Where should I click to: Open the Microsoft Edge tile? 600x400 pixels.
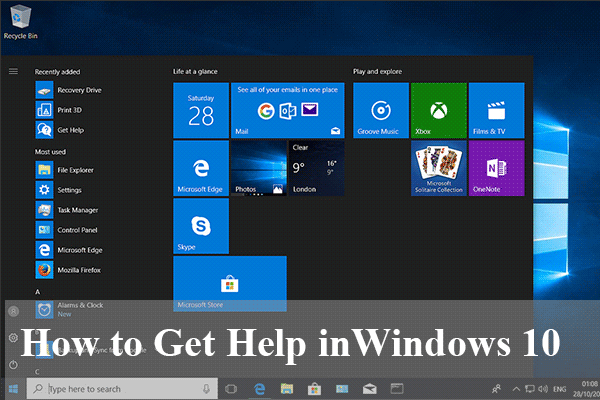click(x=201, y=168)
